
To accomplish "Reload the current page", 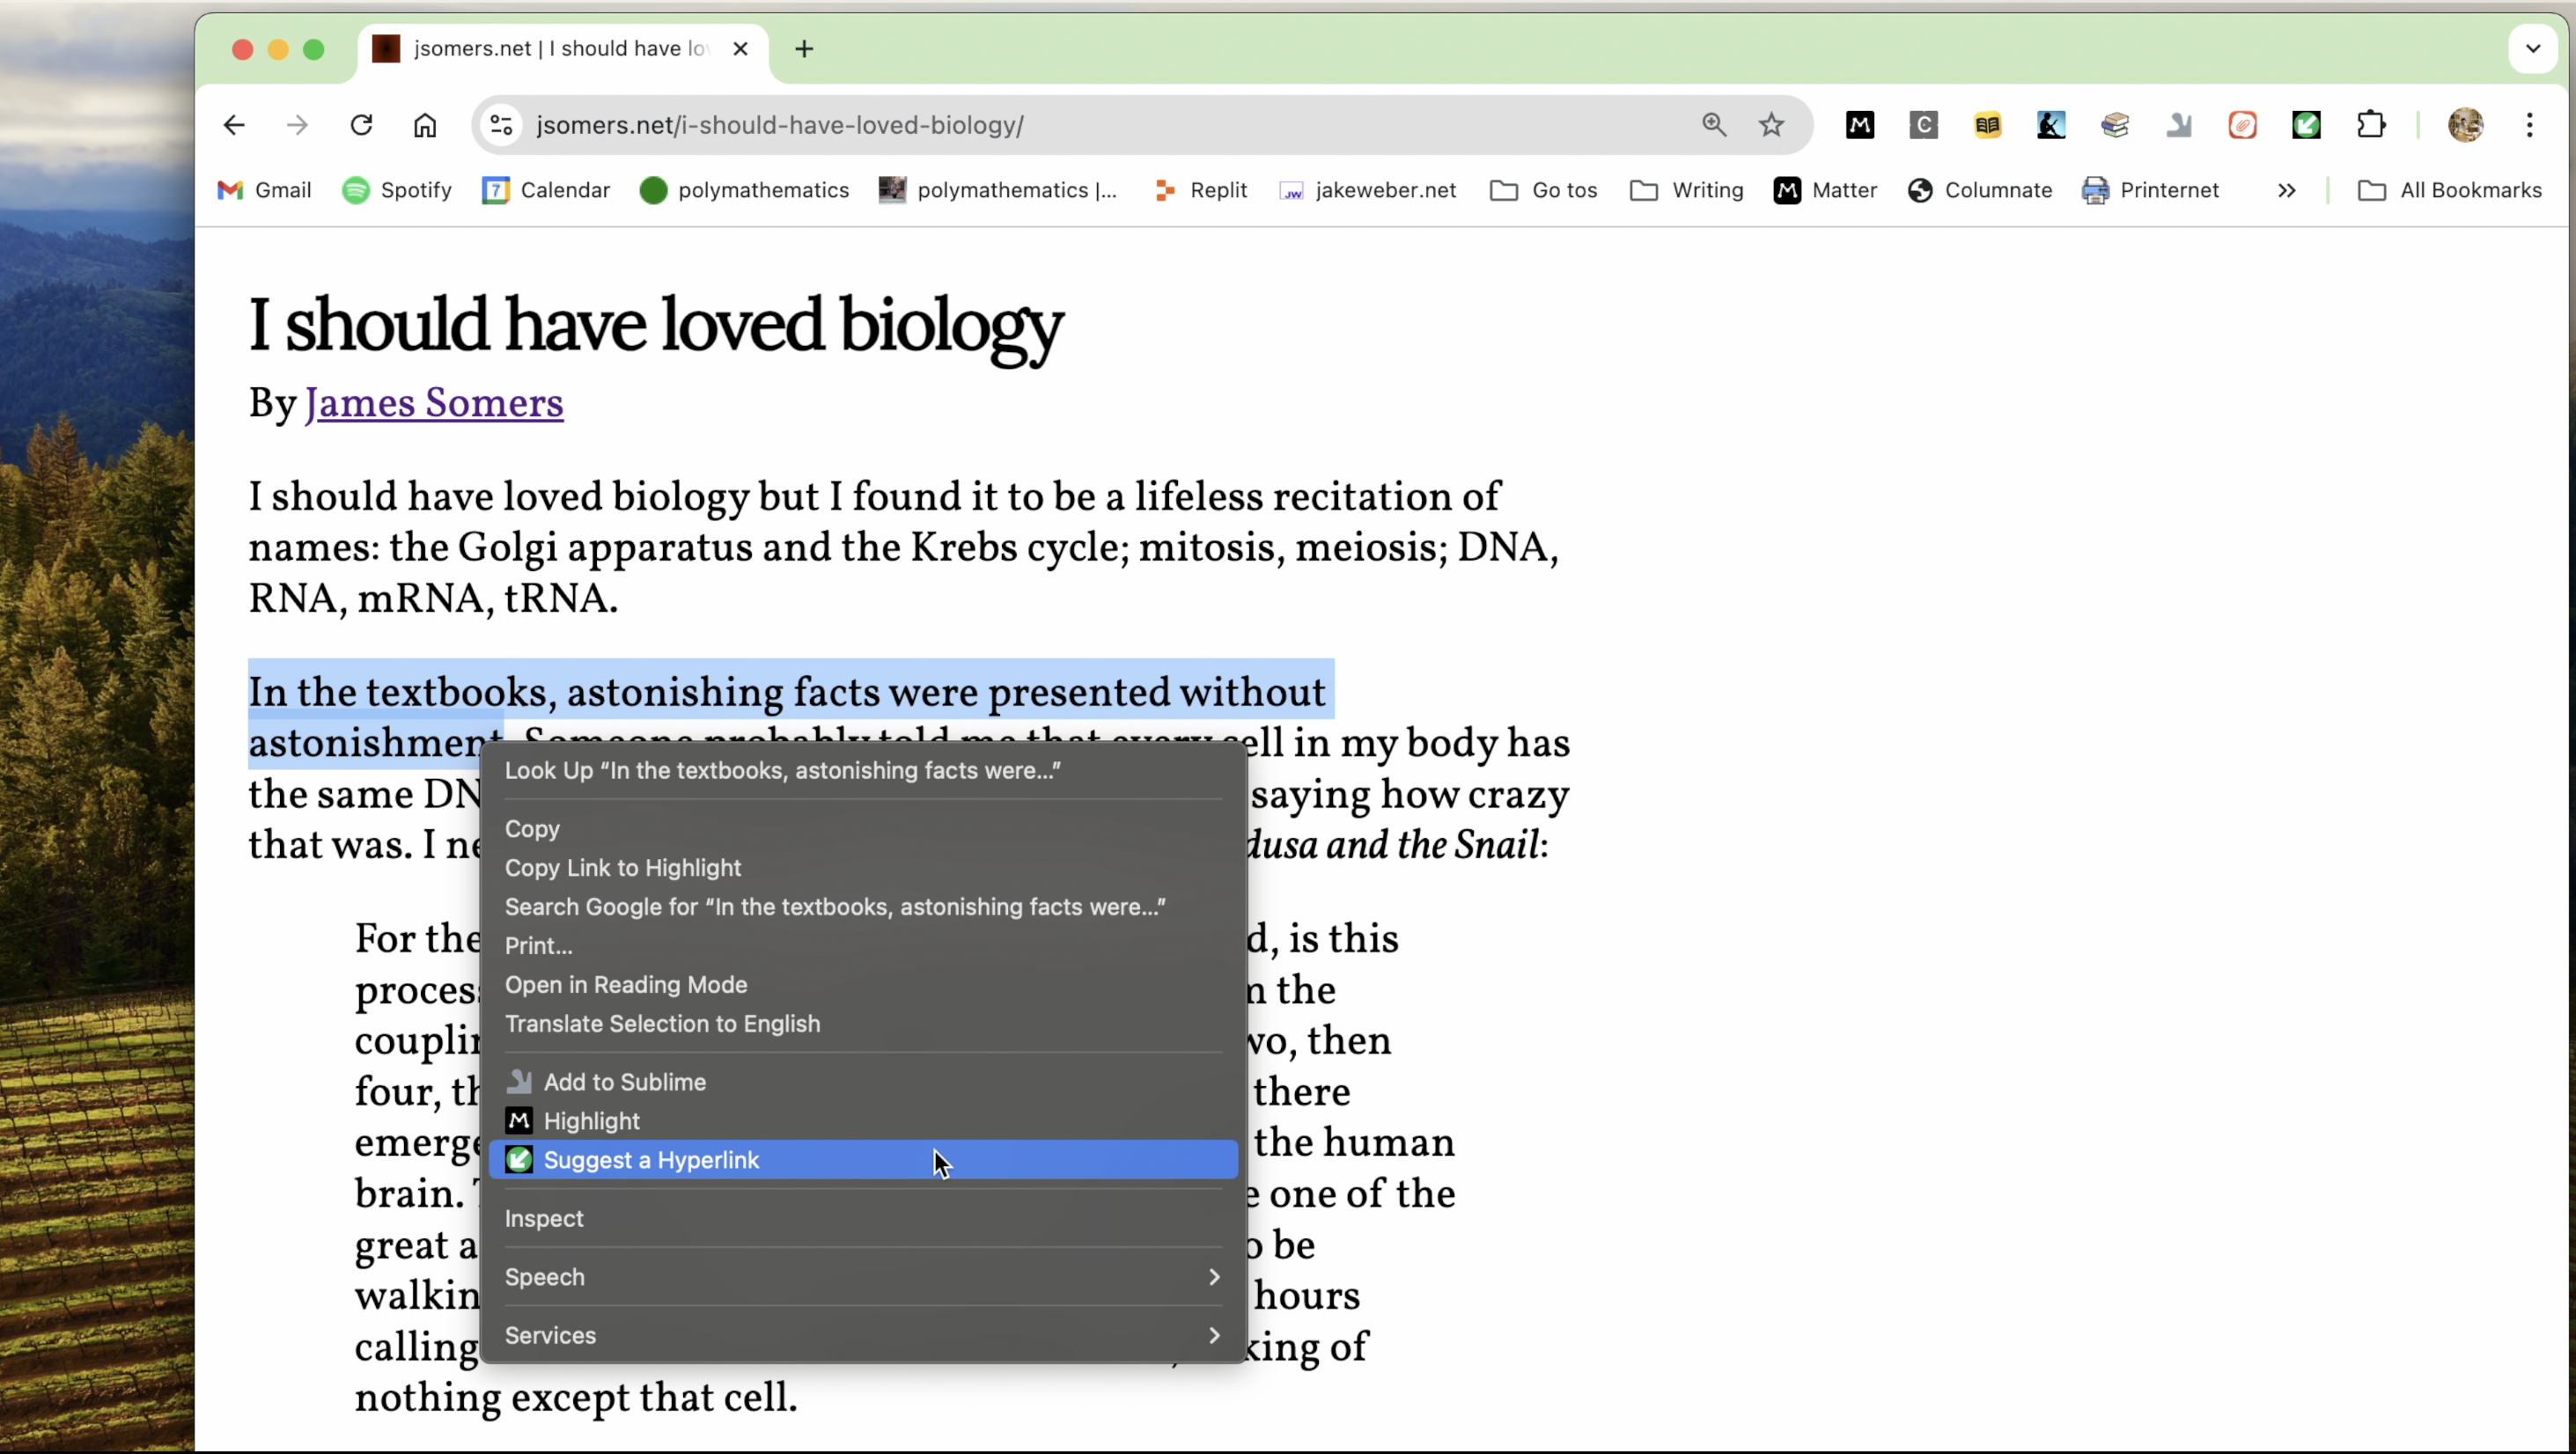I will [x=361, y=125].
